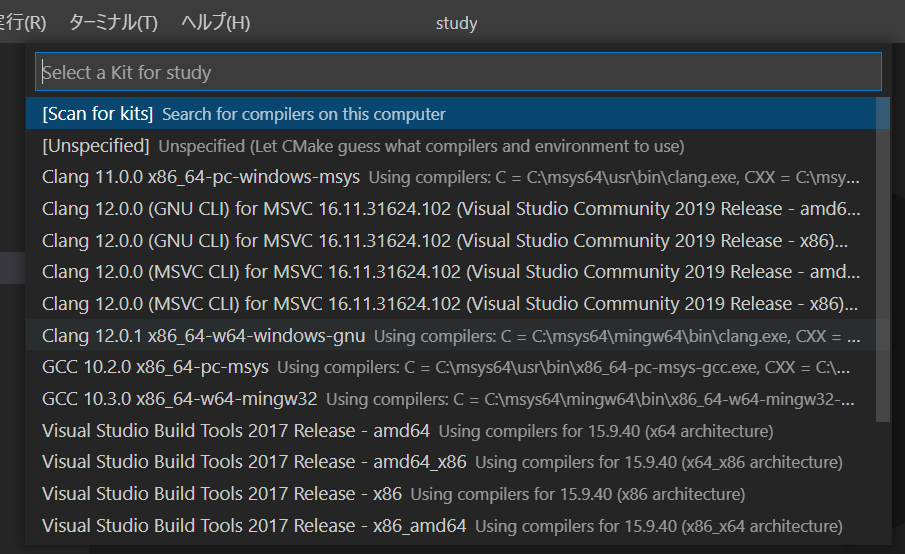Viewport: 905px width, 554px height.
Task: Choose Build Tools 2017 Release amd64_x86 kit
Action: coord(451,462)
